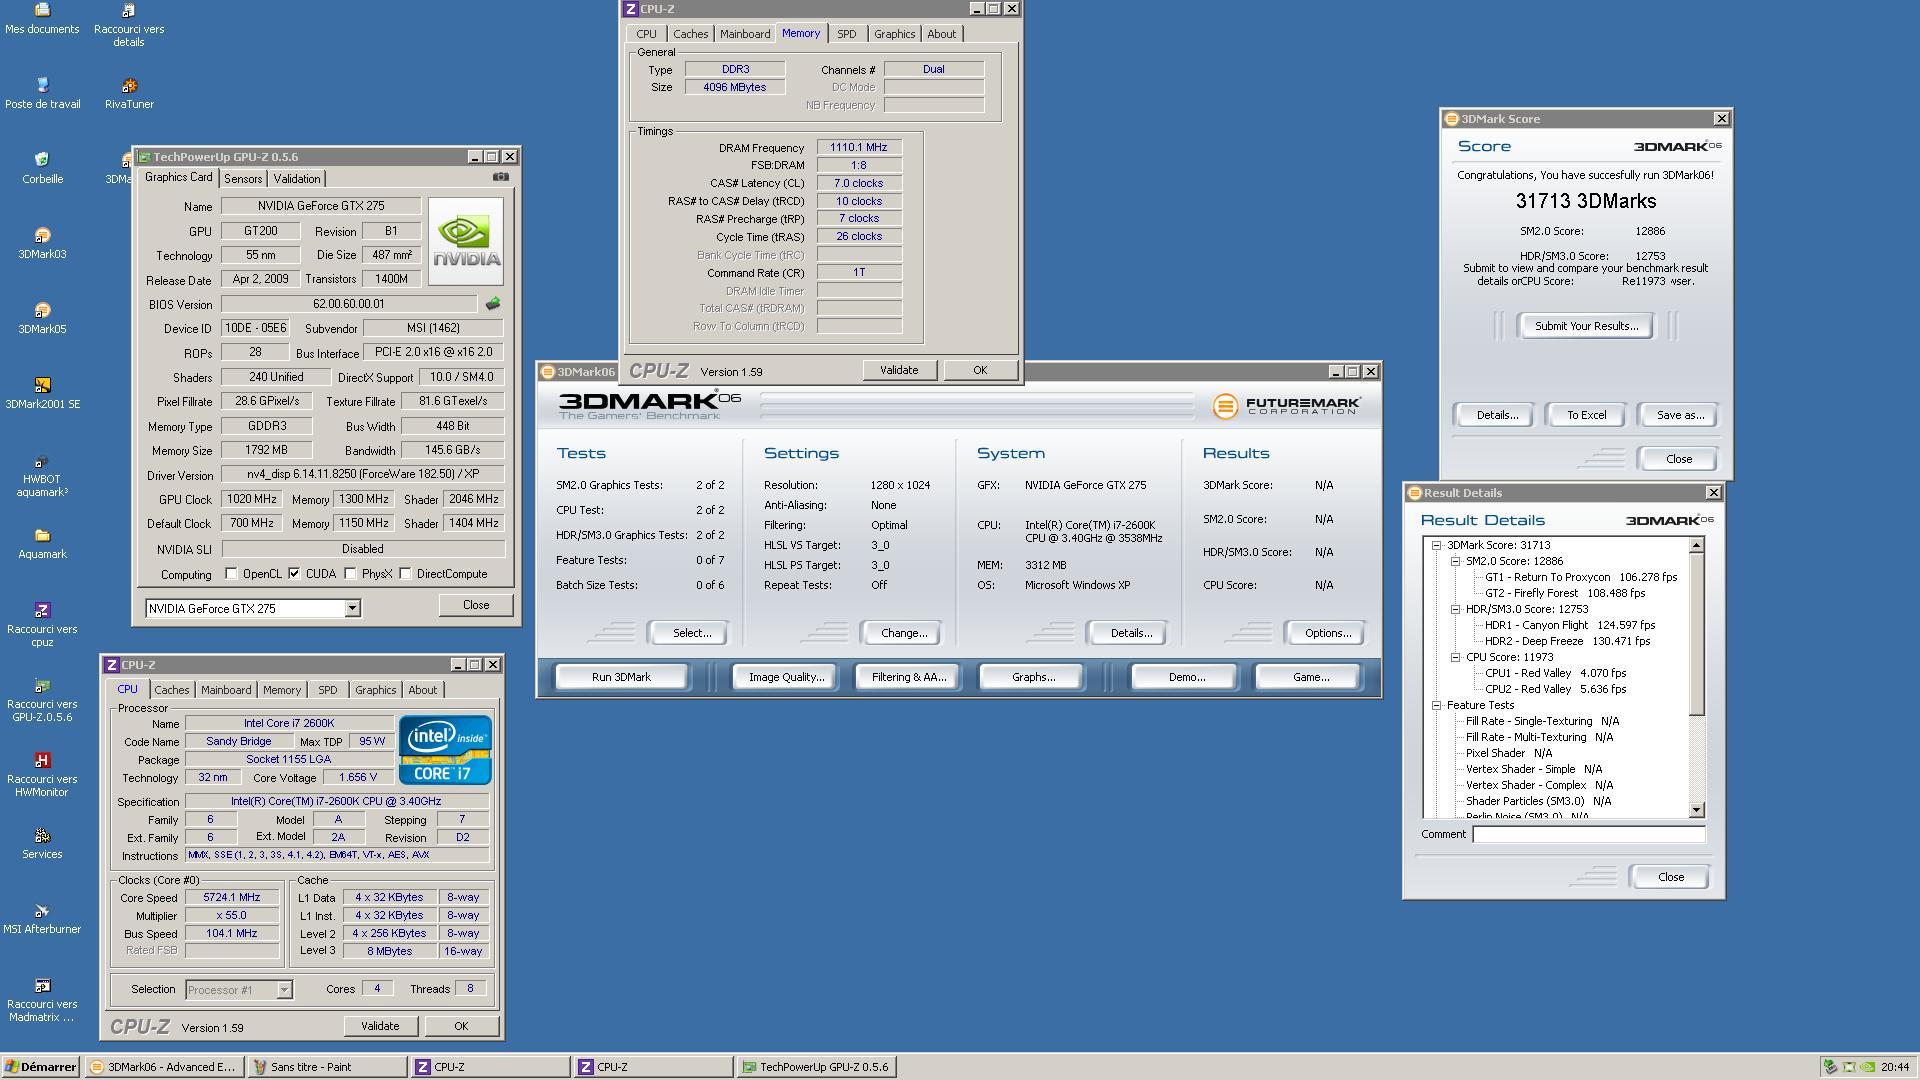
Task: Switch to Sans titre - Paint in taskbar
Action: coord(328,1067)
